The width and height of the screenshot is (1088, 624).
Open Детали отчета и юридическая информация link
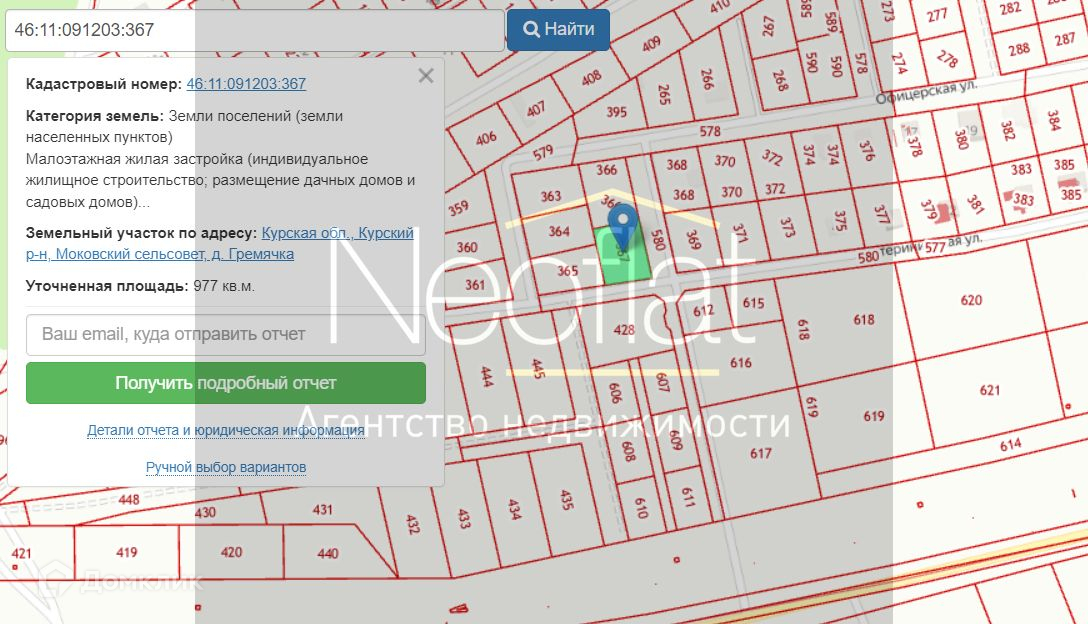(x=226, y=430)
